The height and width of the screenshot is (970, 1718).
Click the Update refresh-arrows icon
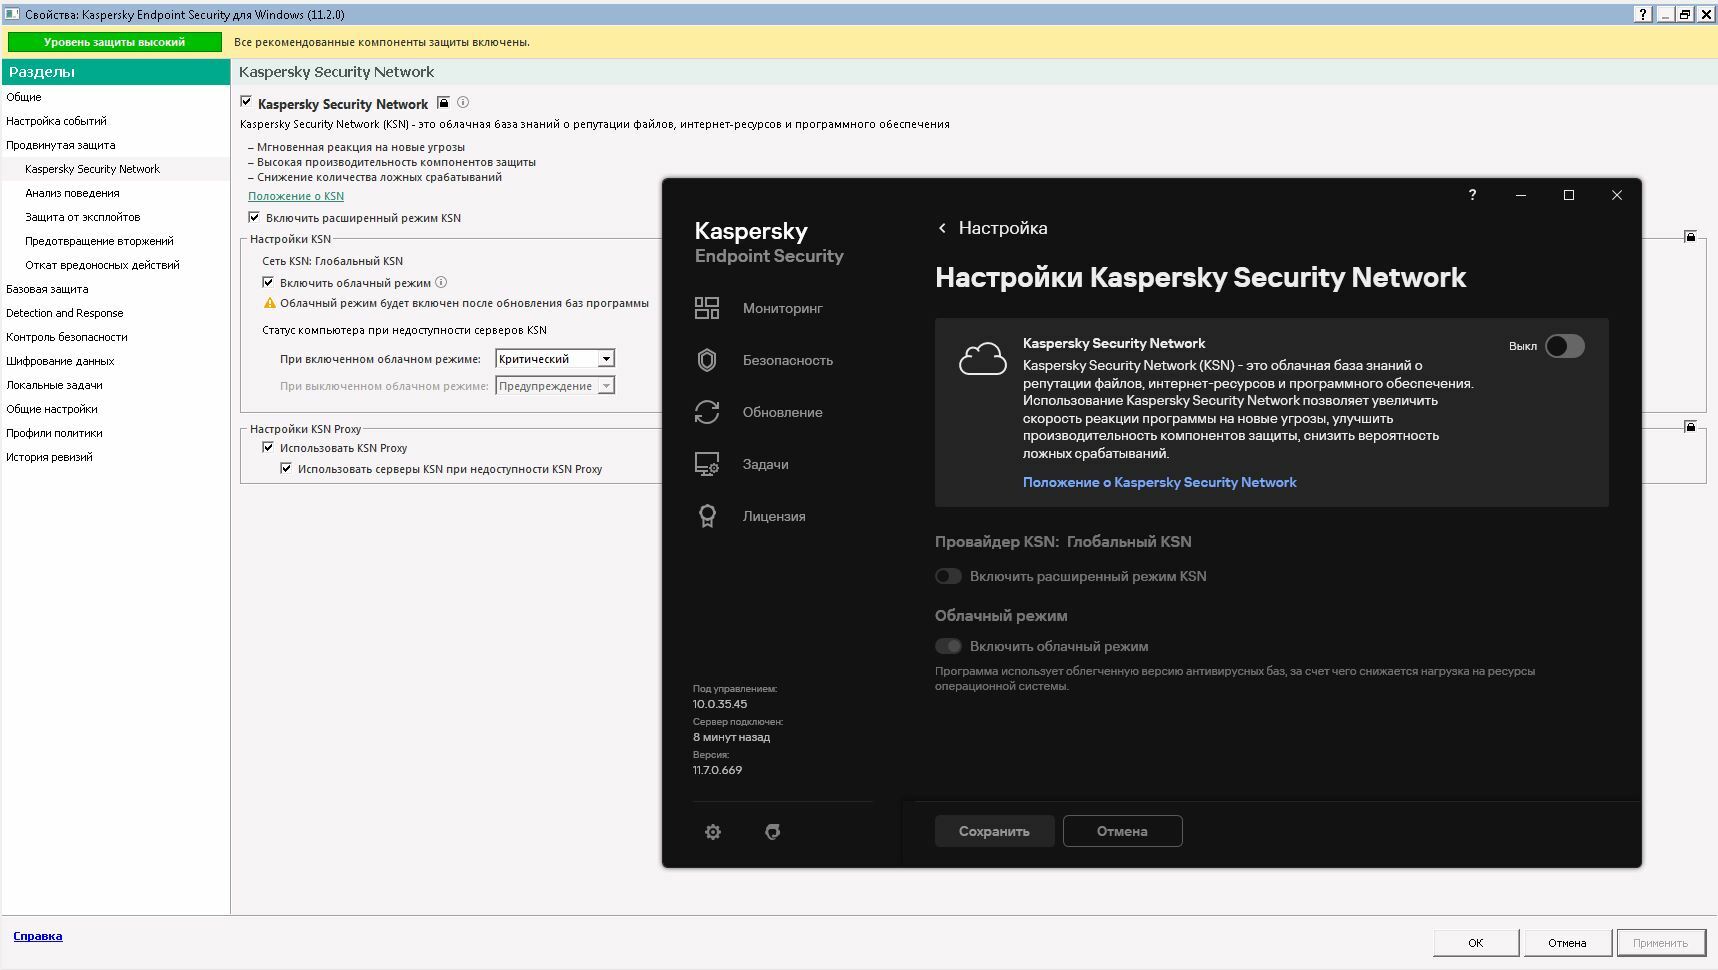click(x=707, y=412)
